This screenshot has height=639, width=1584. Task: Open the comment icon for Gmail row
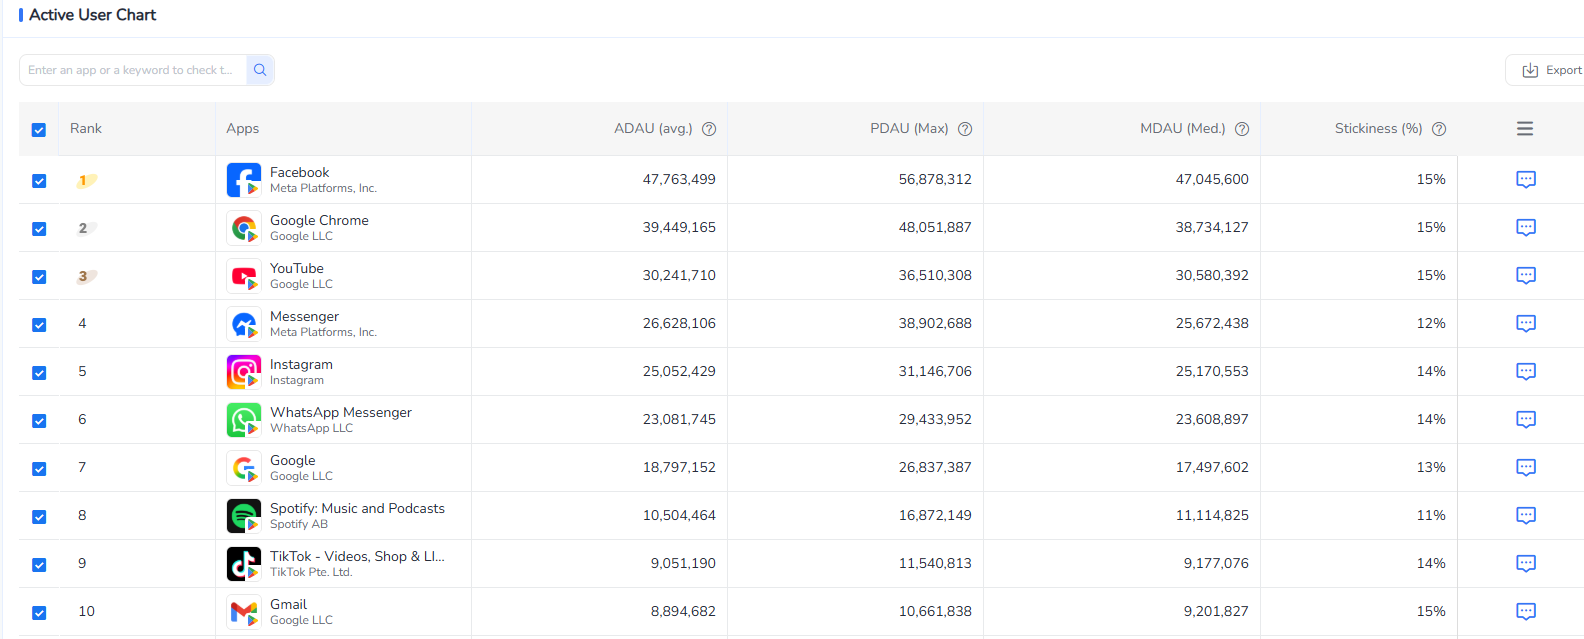(x=1525, y=612)
